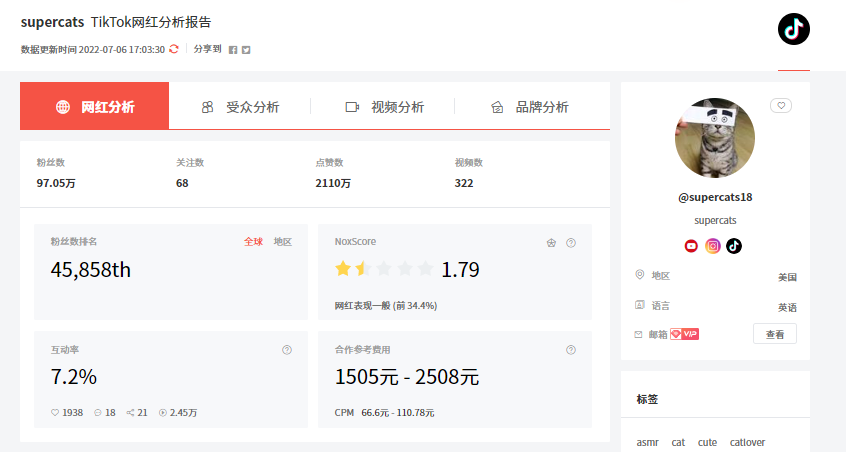The image size is (846, 452).
Task: Click the 英语 language value
Action: [x=787, y=307]
